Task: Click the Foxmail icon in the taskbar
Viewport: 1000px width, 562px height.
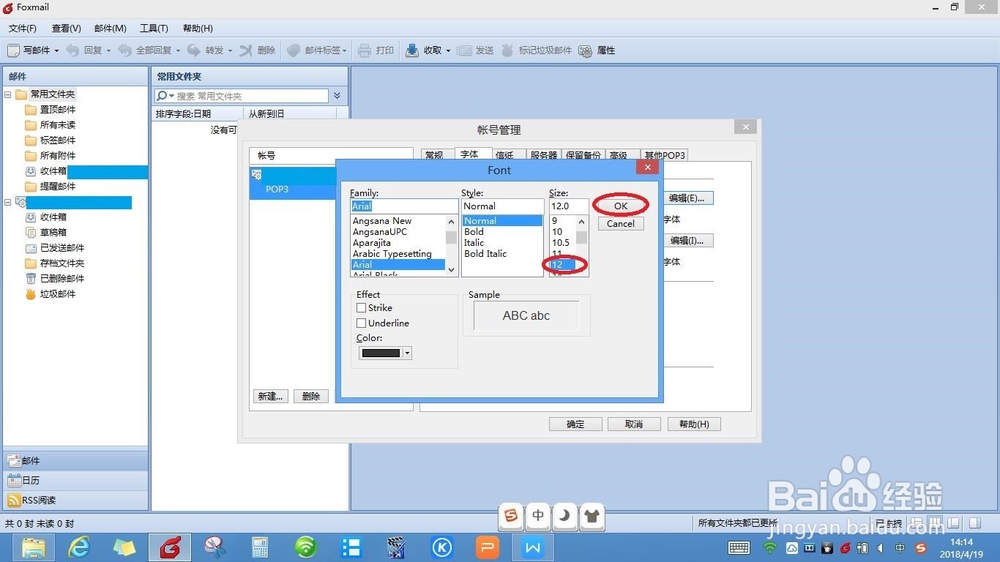Action: click(170, 547)
